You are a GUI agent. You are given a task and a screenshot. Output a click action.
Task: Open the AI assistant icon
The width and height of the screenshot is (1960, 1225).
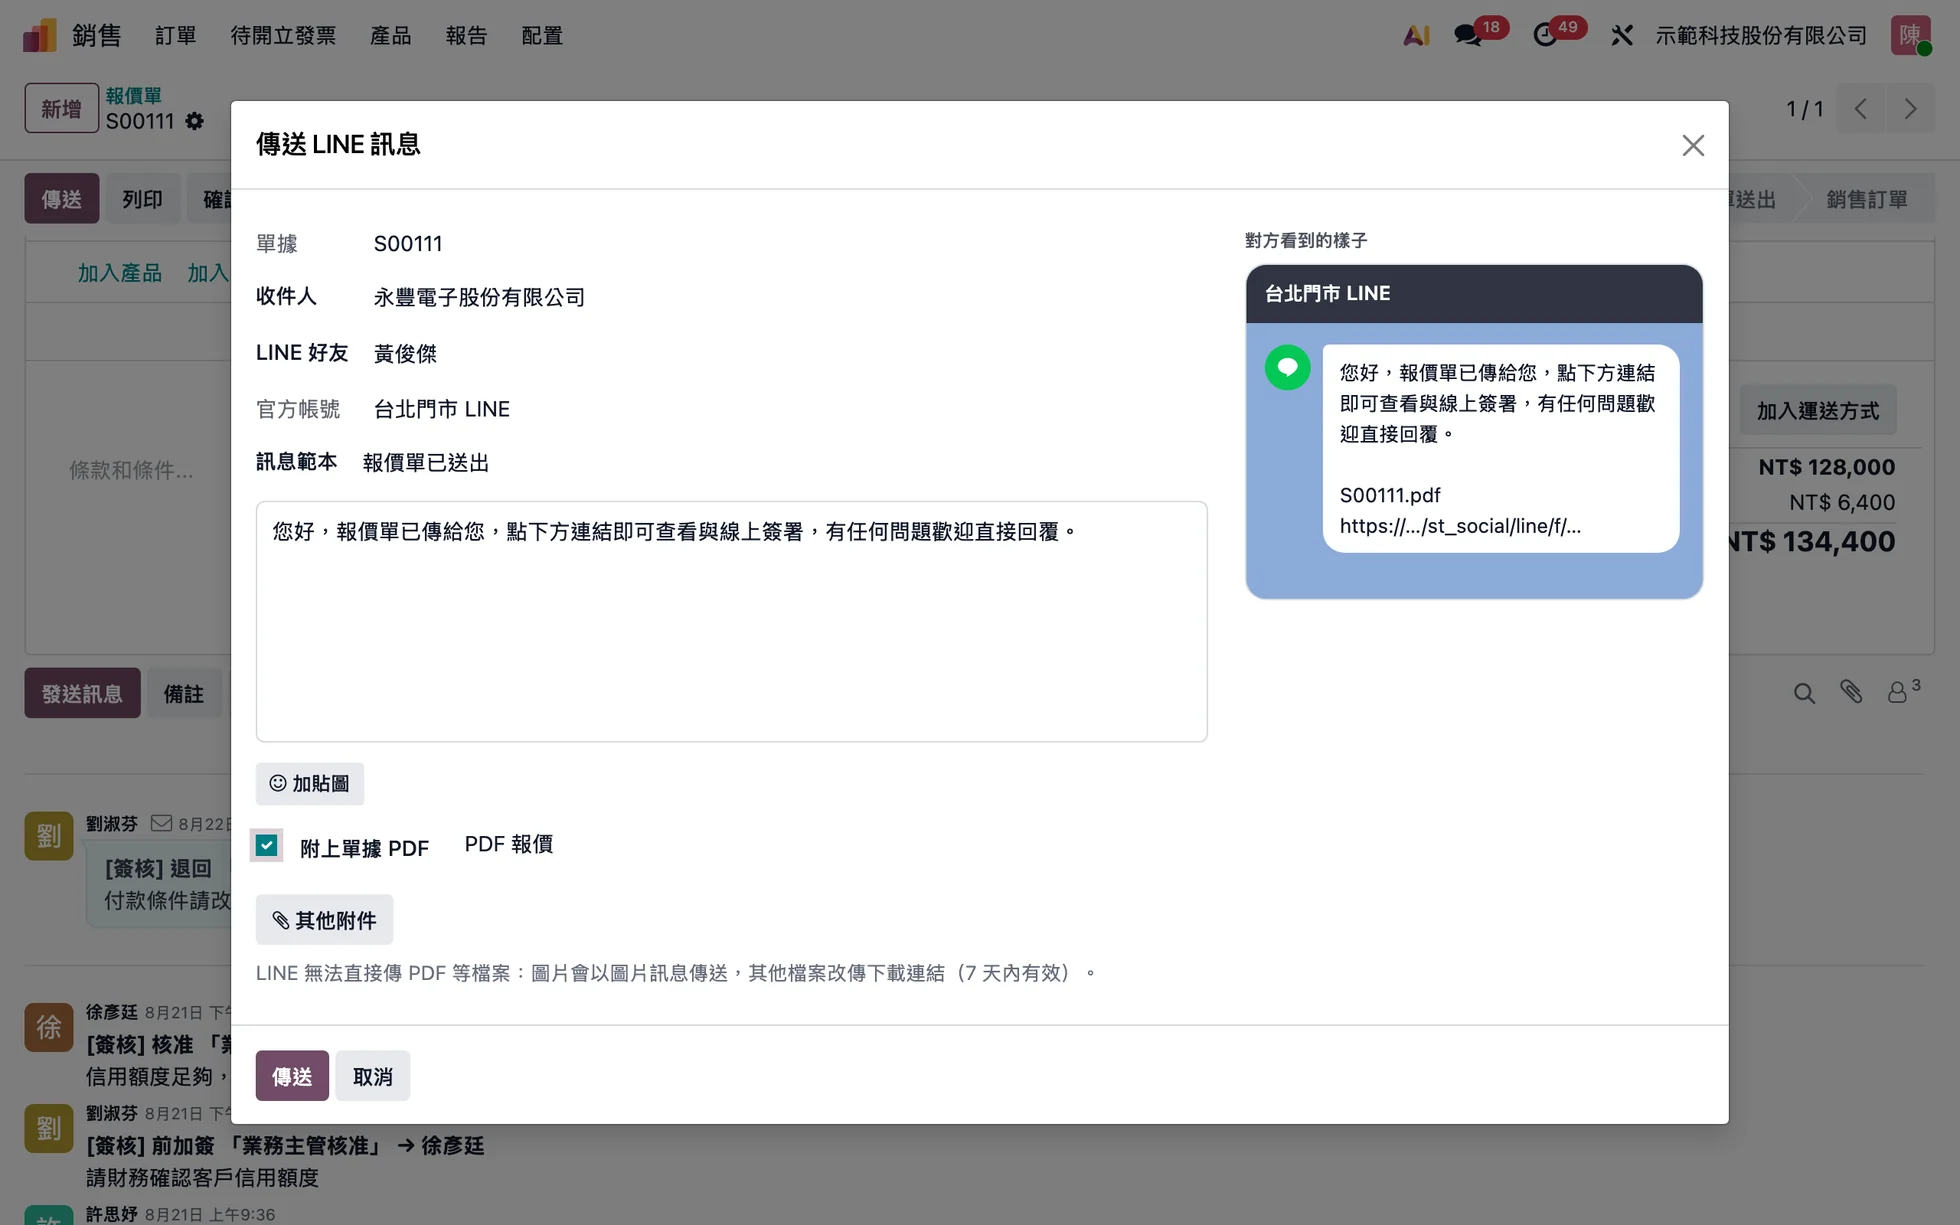[1415, 35]
